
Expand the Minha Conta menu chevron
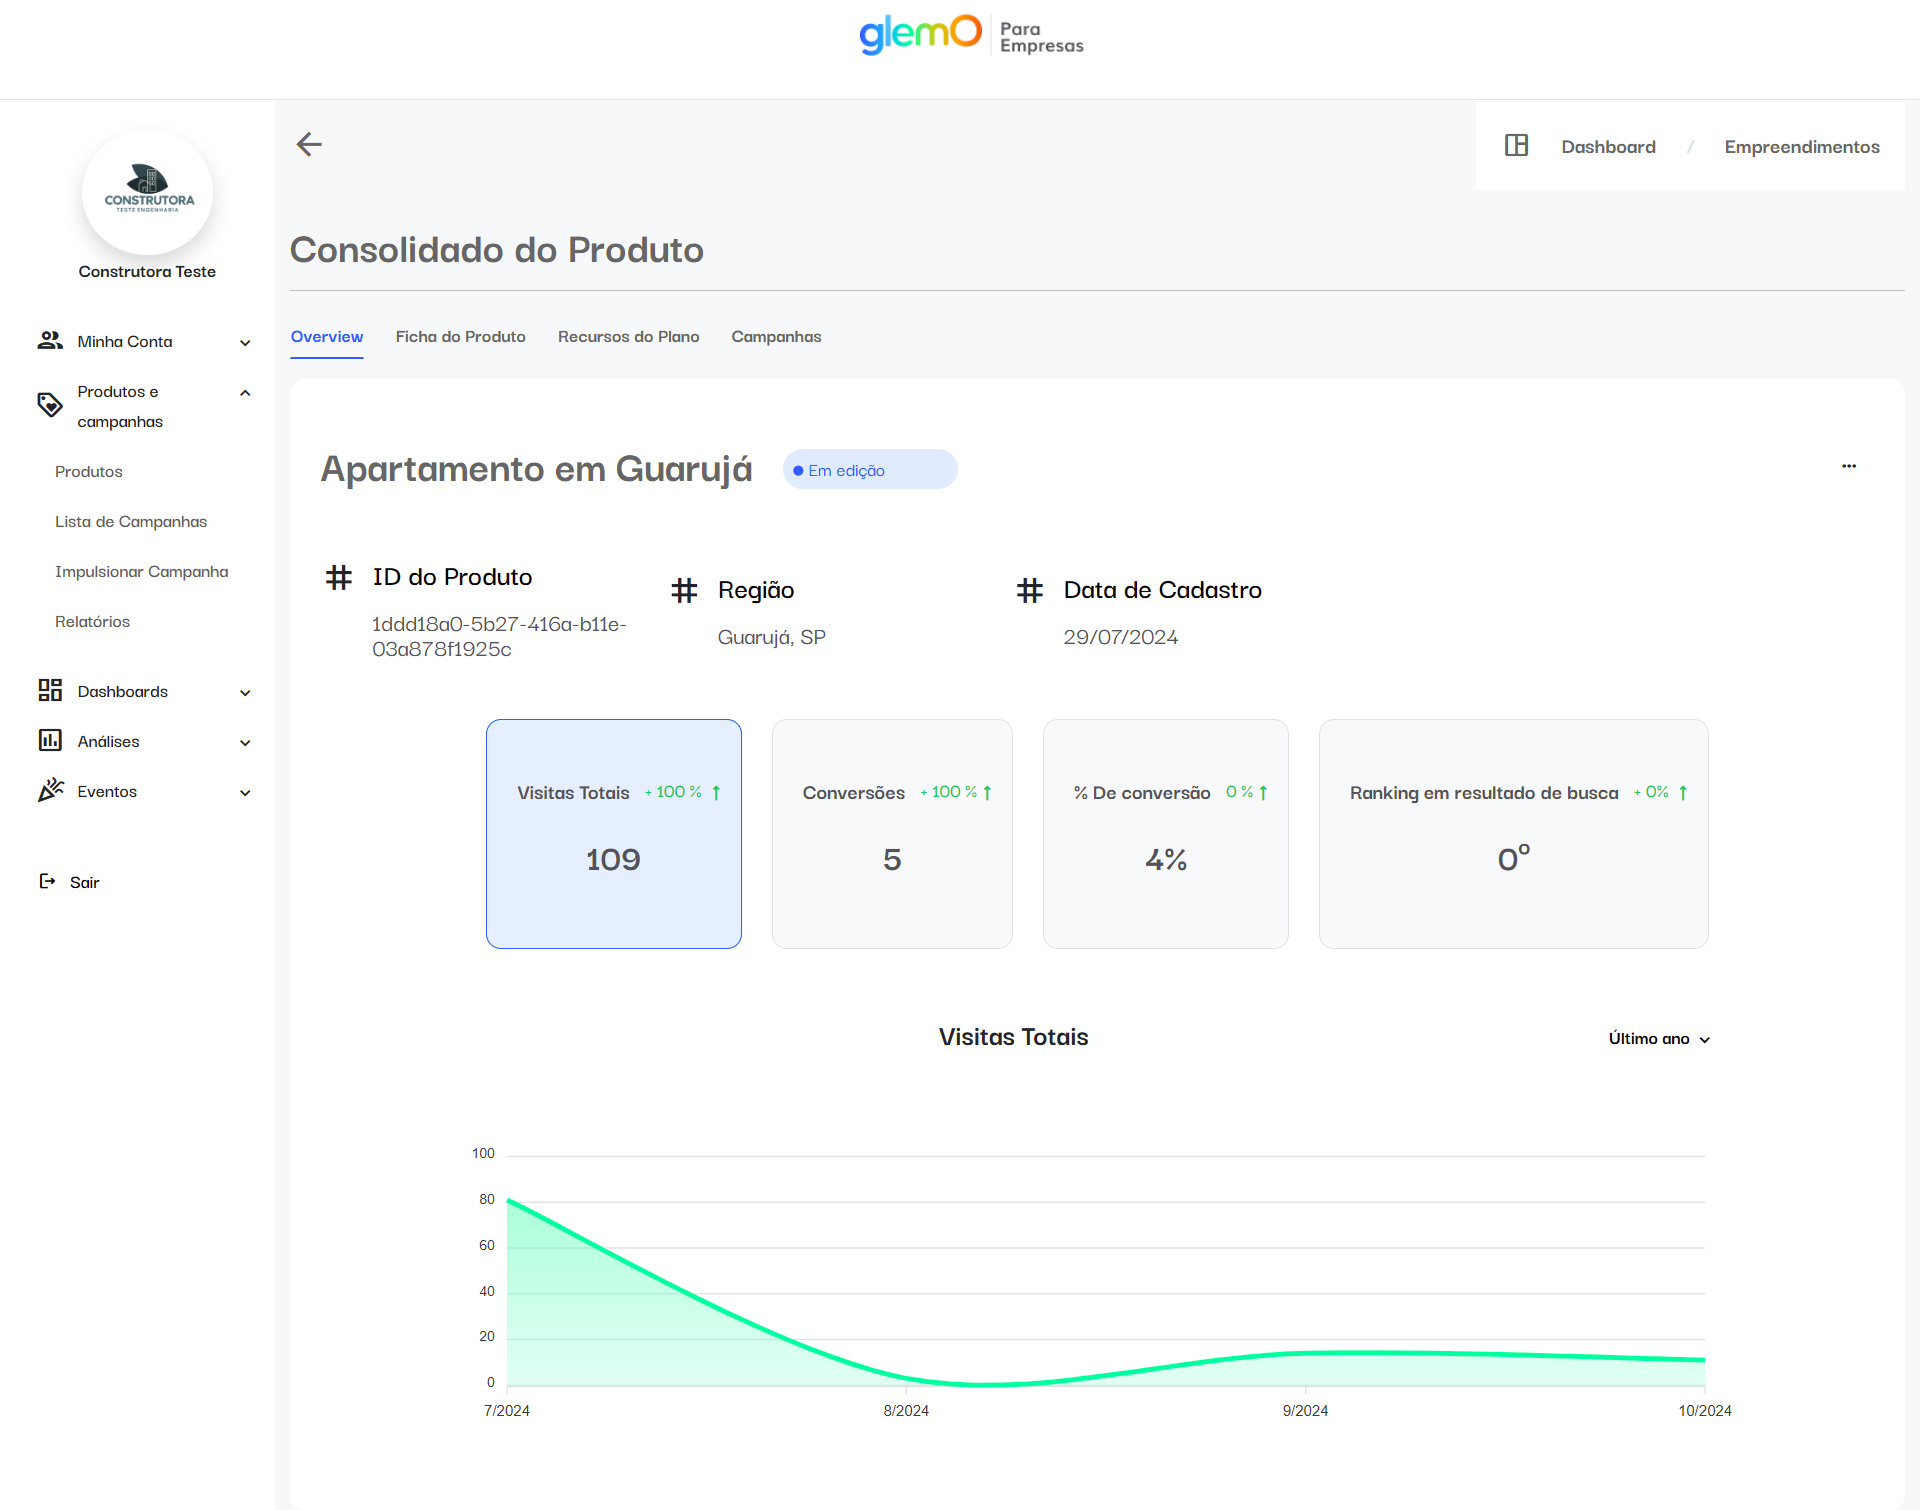click(x=245, y=343)
